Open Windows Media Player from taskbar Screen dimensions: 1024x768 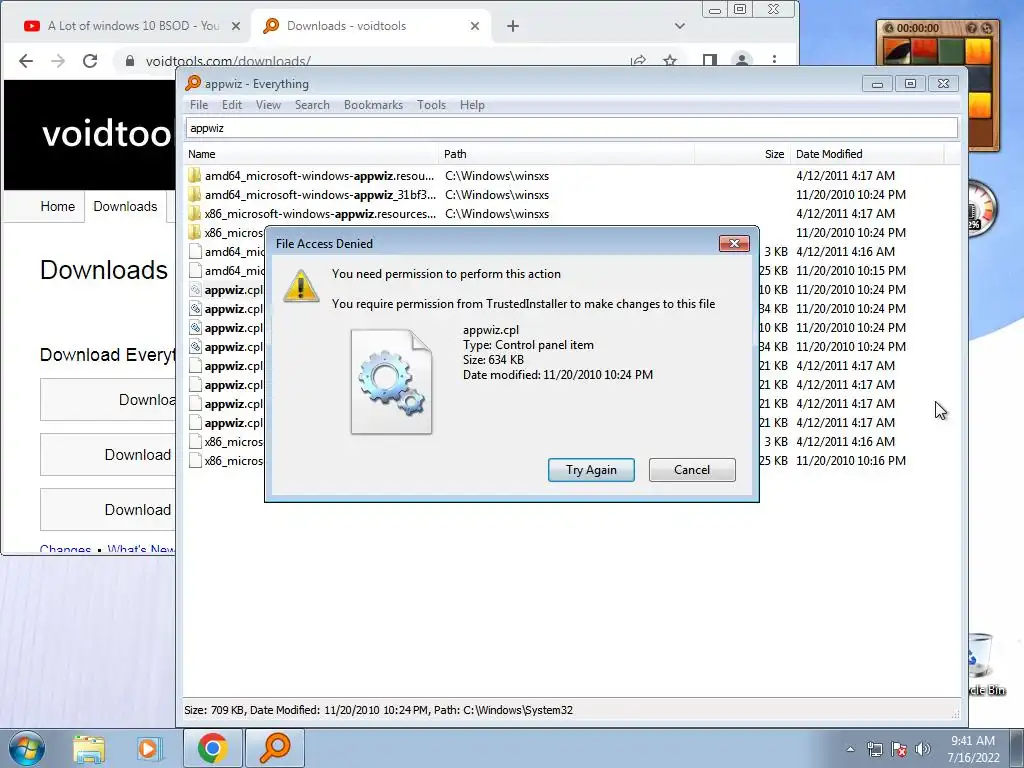click(149, 748)
